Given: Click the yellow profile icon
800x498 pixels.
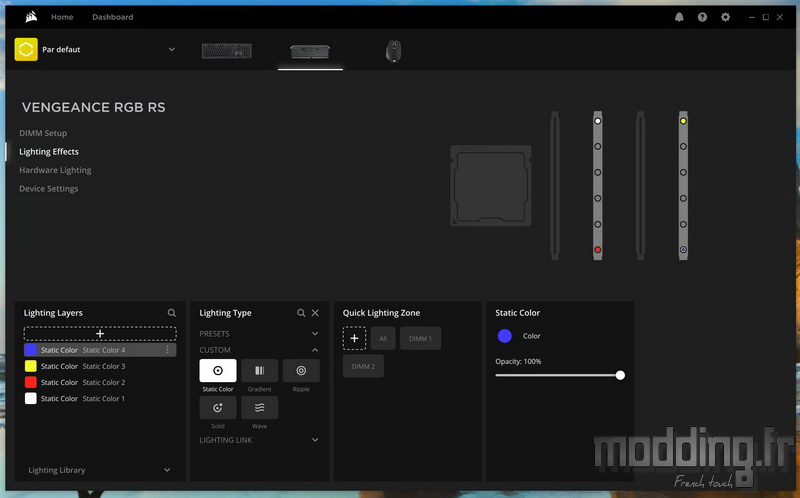Looking at the screenshot, I should pos(26,49).
